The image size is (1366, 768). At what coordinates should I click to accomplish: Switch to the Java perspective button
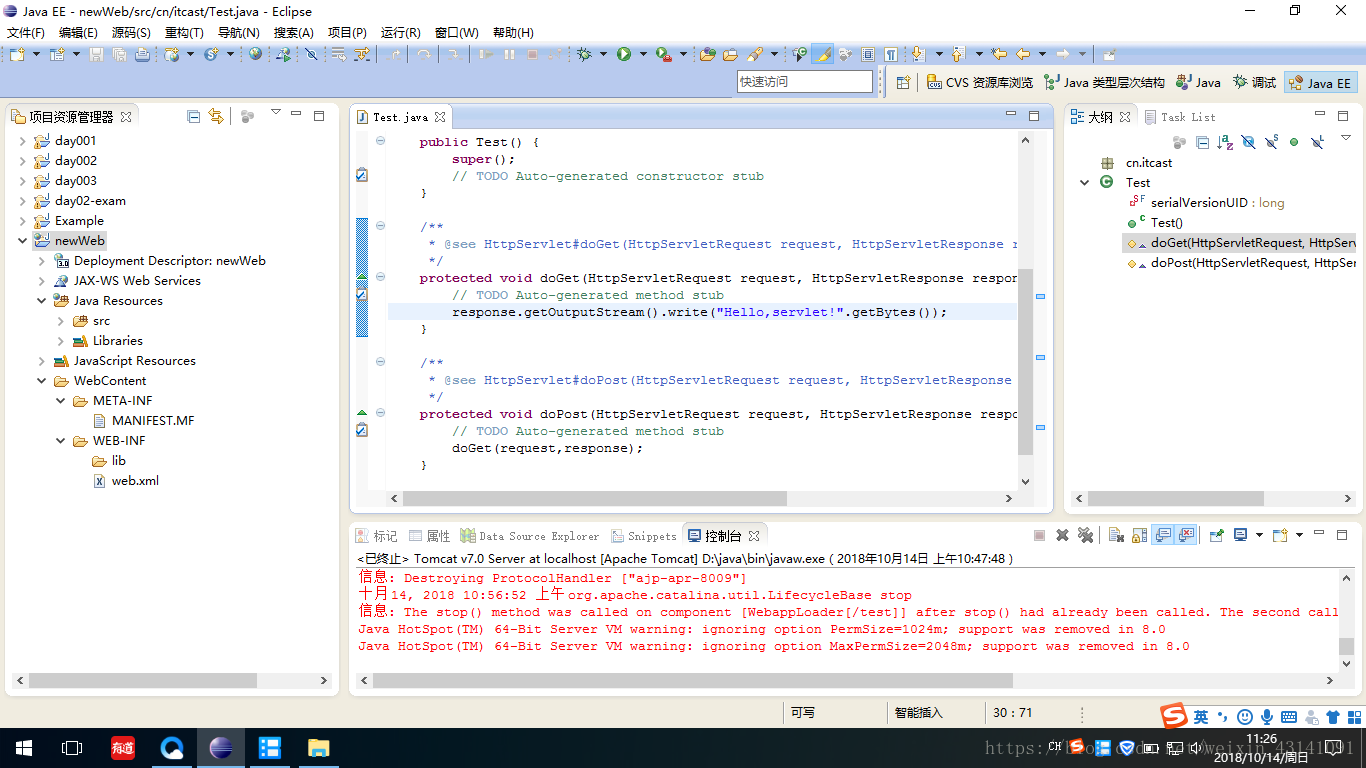tap(1198, 83)
